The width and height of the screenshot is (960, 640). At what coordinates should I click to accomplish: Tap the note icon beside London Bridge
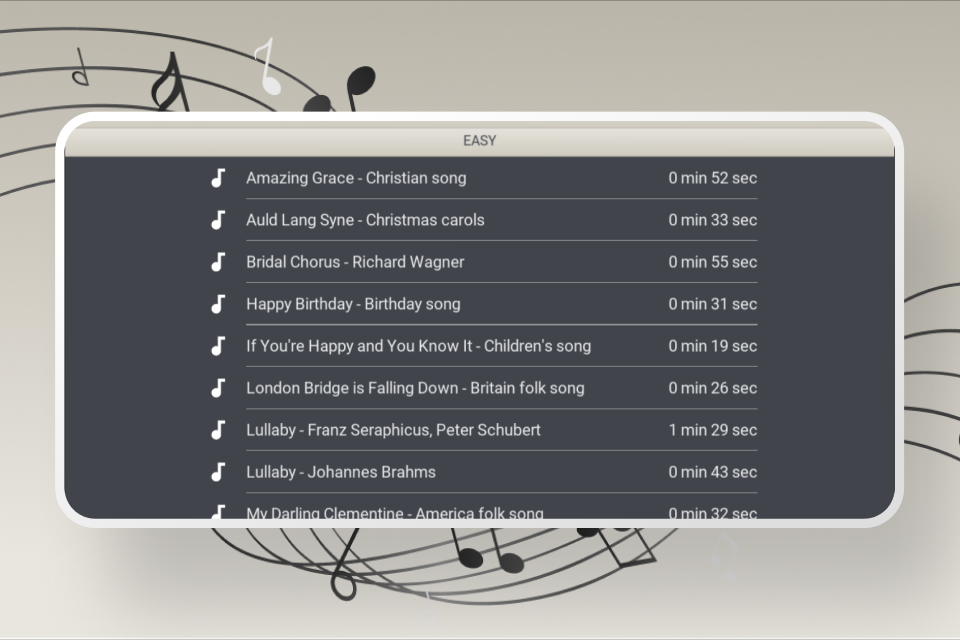click(x=218, y=388)
